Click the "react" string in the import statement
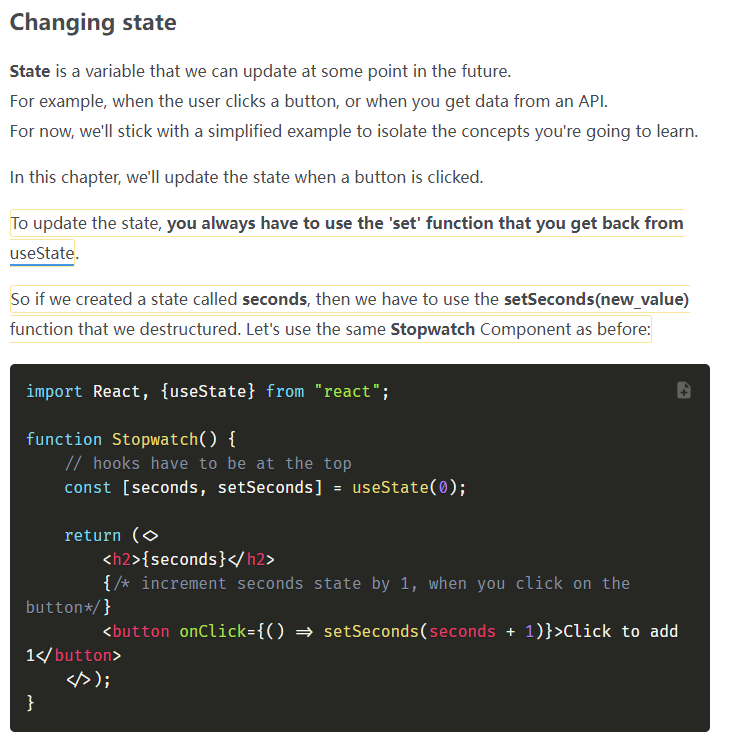The height and width of the screenshot is (739, 750). pyautogui.click(x=346, y=391)
